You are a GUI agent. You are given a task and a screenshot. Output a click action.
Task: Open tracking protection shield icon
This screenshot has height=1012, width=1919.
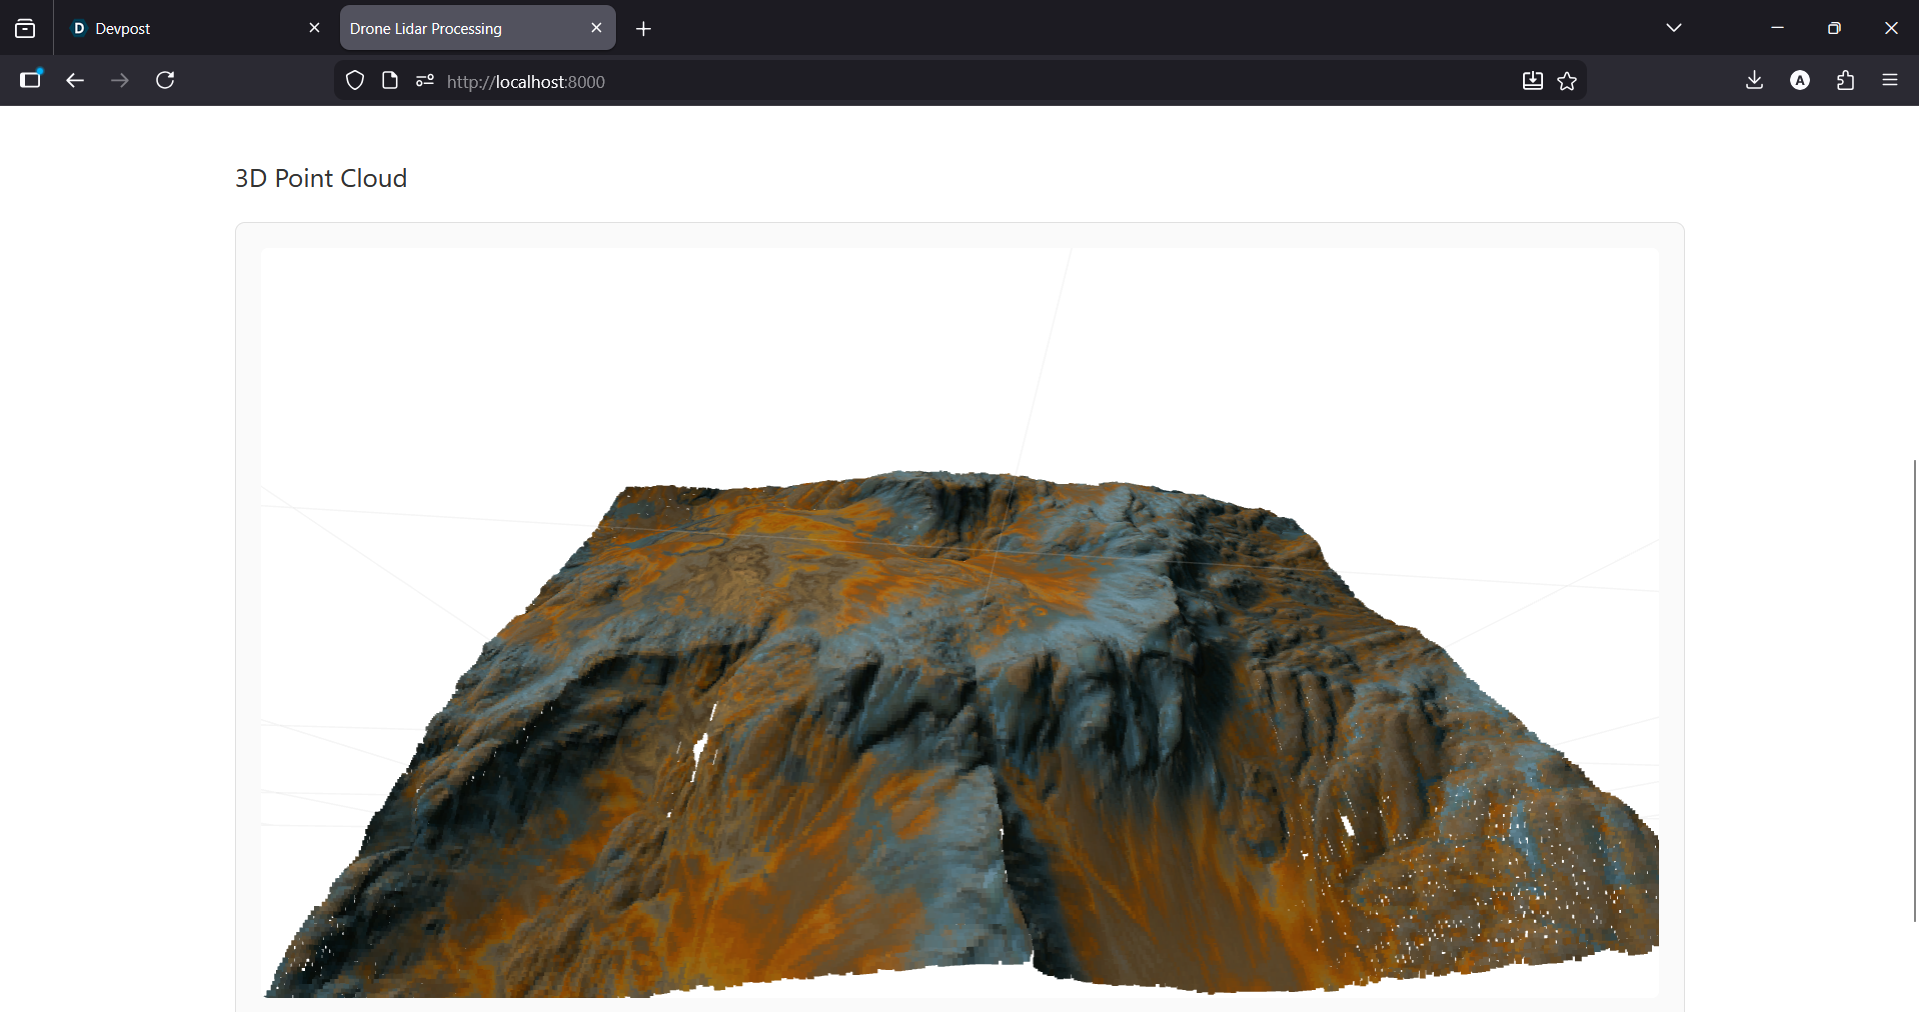click(x=355, y=81)
